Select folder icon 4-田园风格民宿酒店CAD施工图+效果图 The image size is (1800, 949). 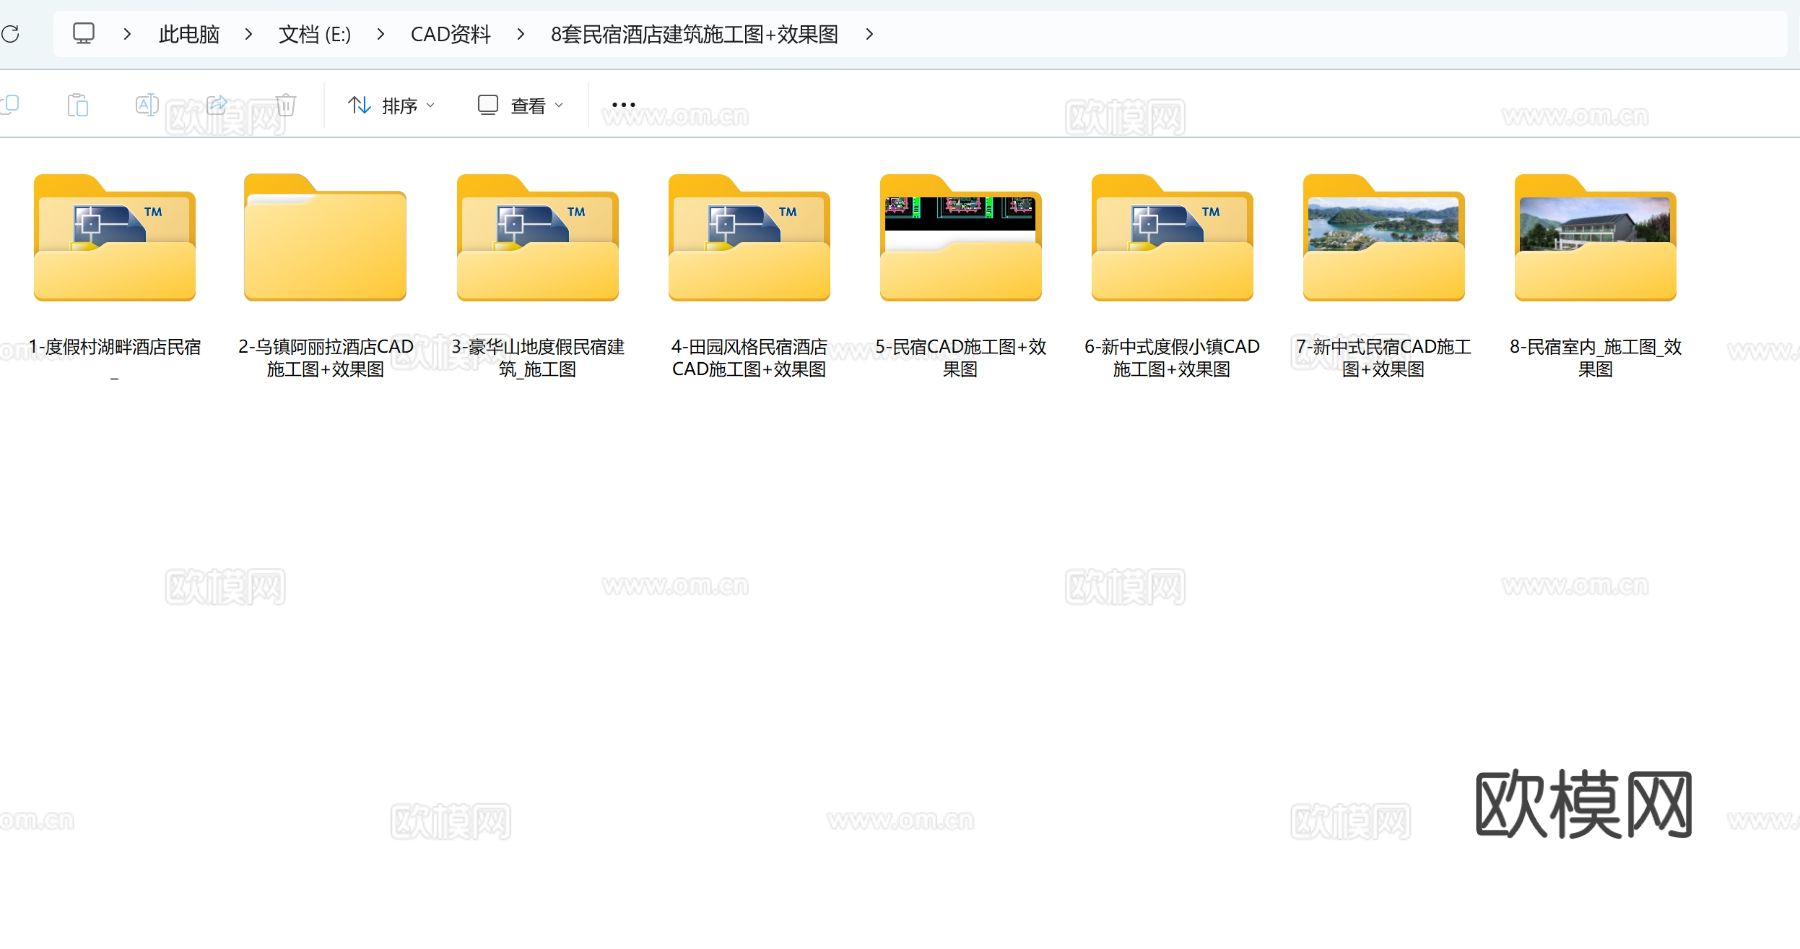pyautogui.click(x=749, y=238)
